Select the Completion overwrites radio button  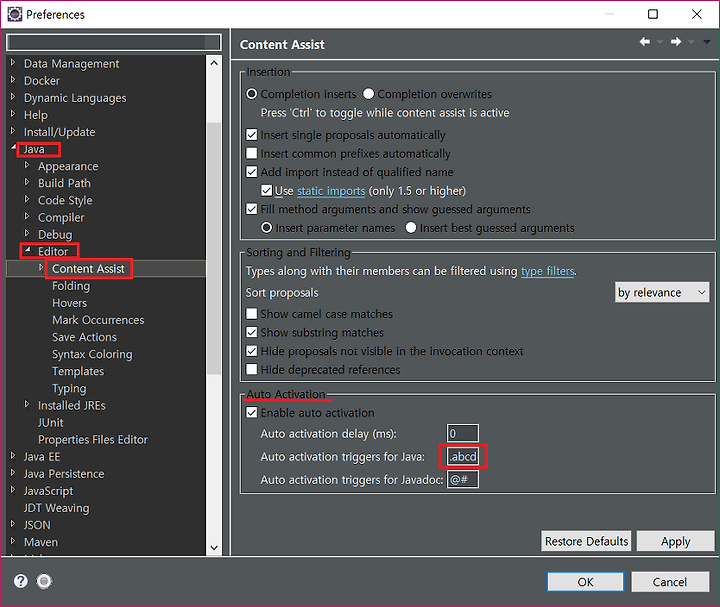click(x=368, y=94)
